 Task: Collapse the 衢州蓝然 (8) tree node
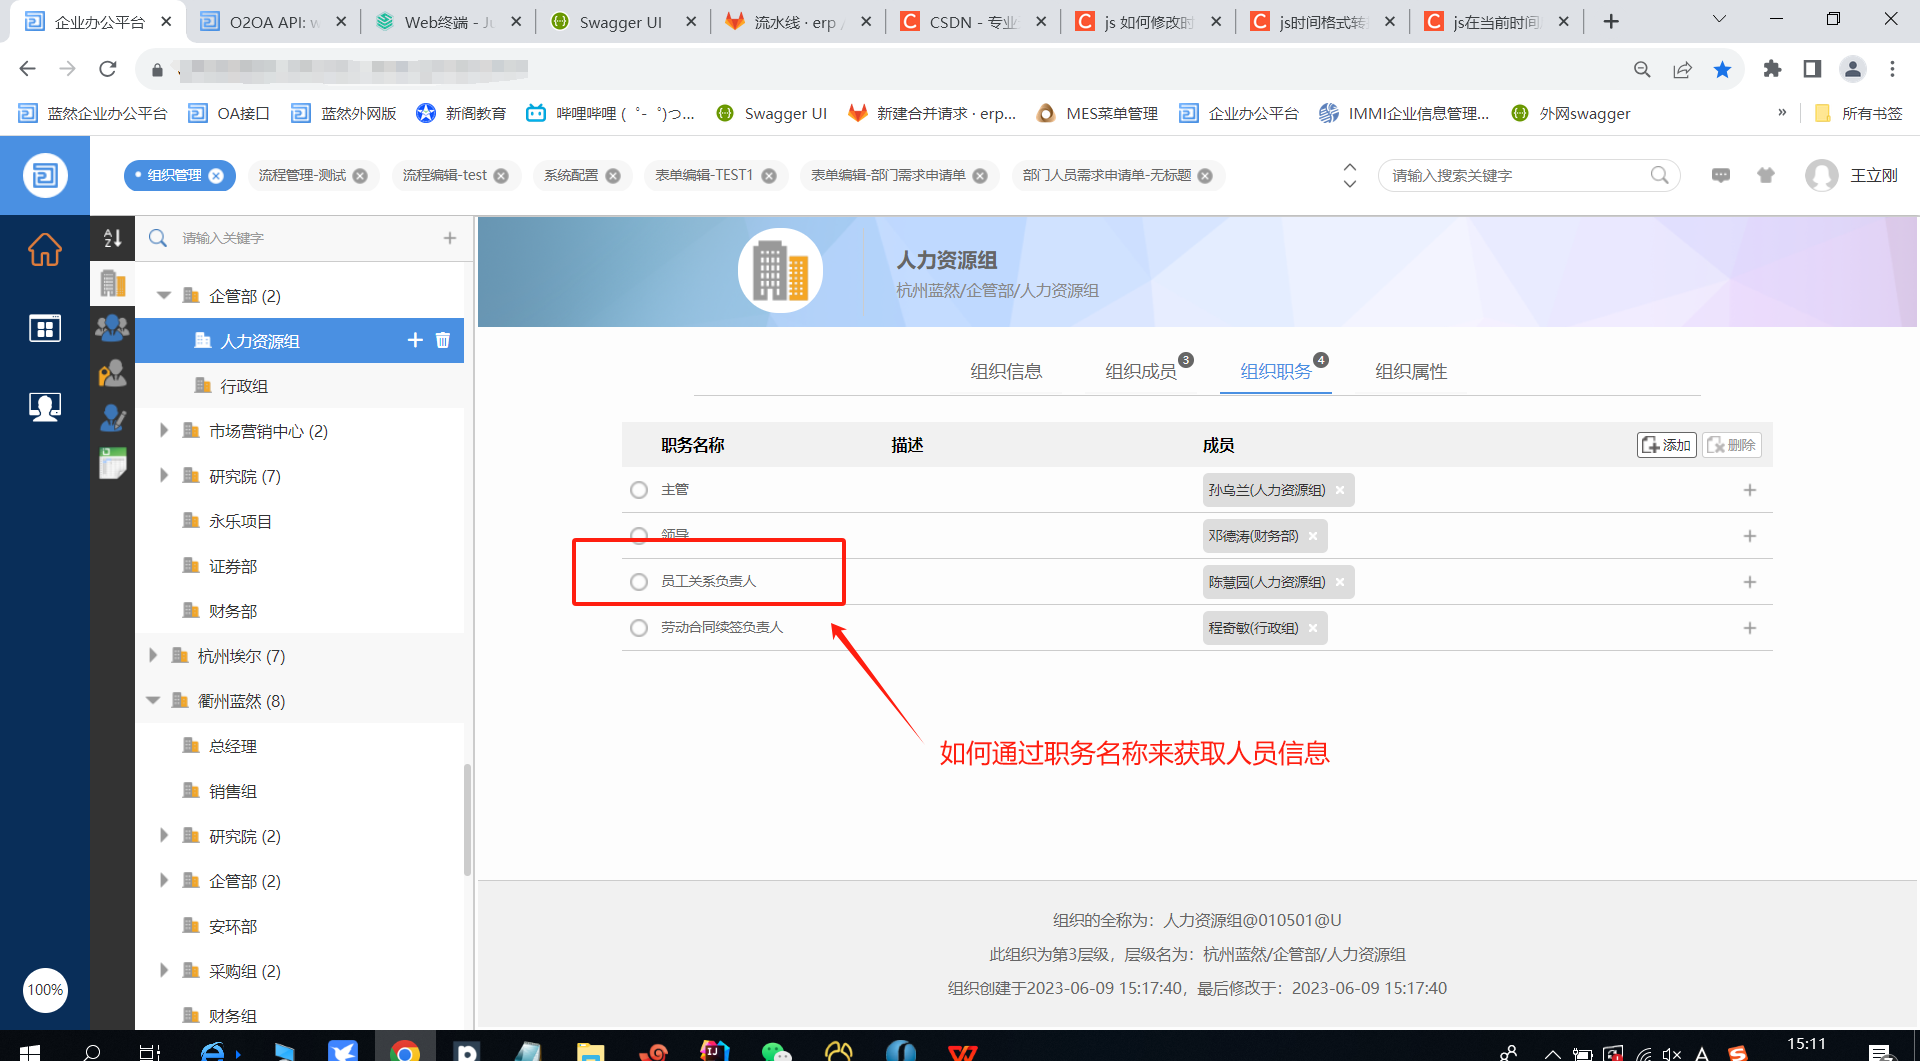tap(153, 701)
